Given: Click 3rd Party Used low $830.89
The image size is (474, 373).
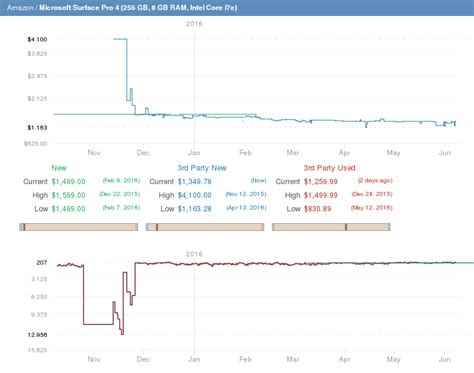Looking at the screenshot, I should 317,209.
